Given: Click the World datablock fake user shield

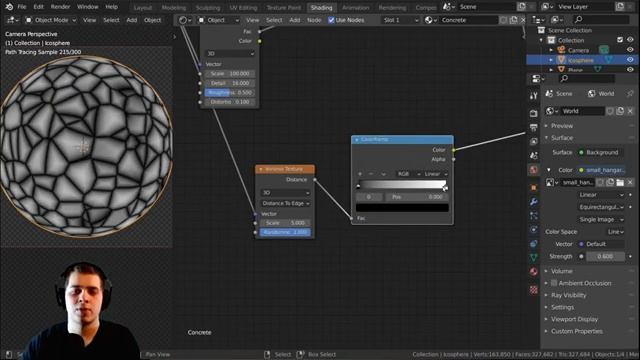Looking at the screenshot, I should tap(610, 111).
